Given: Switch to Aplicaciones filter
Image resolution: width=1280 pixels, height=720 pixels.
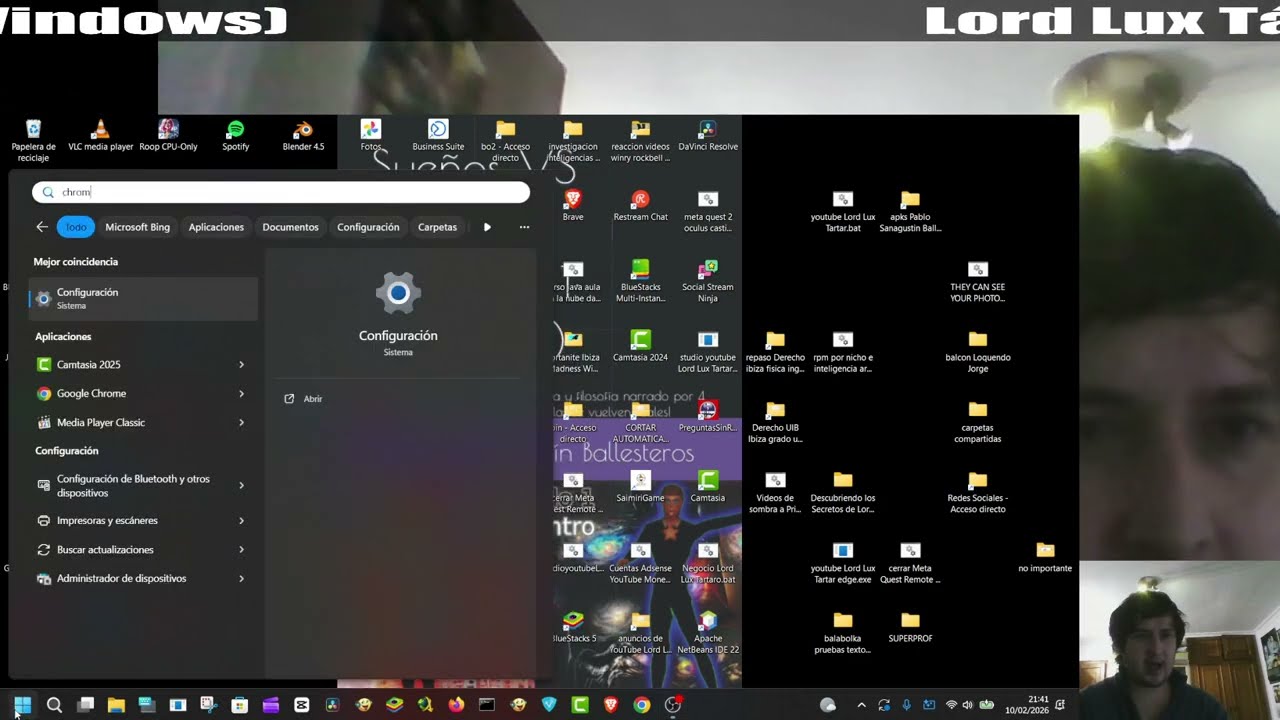Looking at the screenshot, I should (x=216, y=227).
